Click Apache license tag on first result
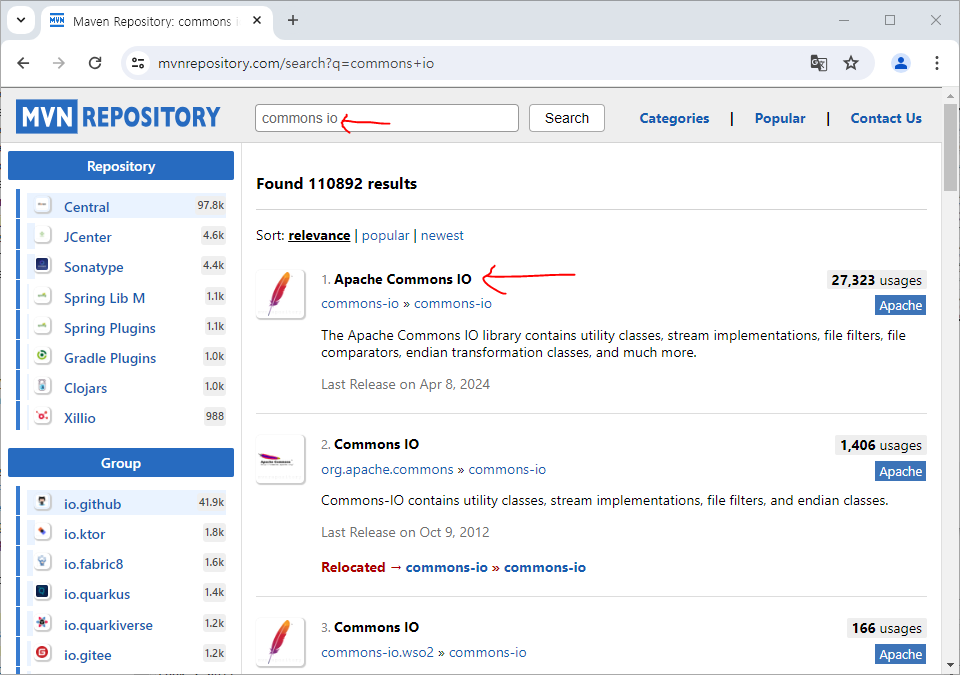This screenshot has width=960, height=675. pos(900,305)
